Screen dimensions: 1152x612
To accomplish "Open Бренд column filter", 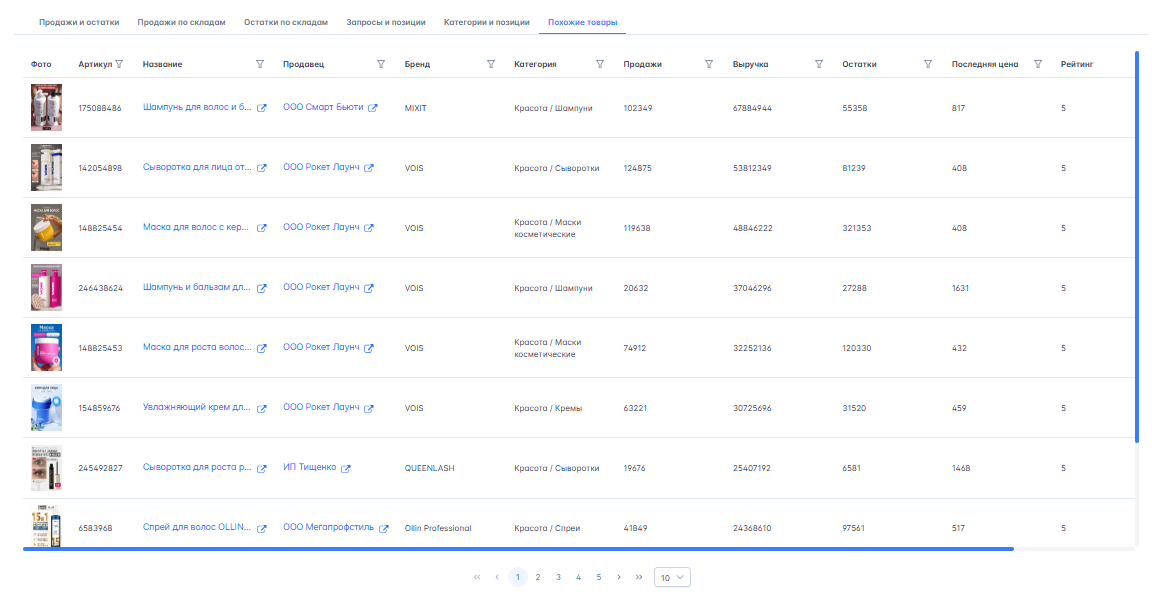I will click(x=491, y=64).
